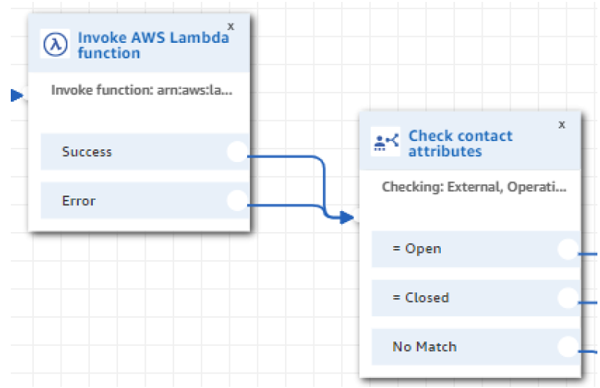
Task: Click the Check contact attributes branch icon
Action: 386,142
